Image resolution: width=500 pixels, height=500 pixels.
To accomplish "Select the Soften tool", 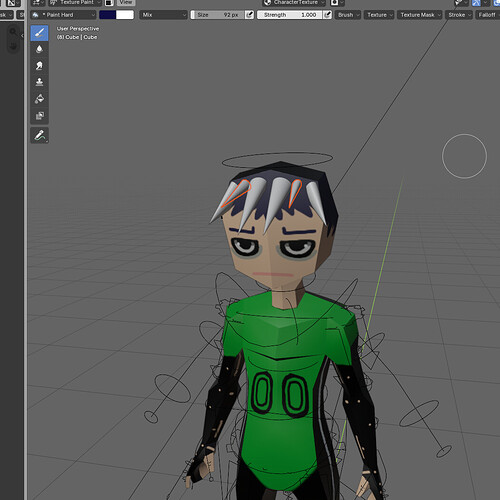I will click(x=39, y=49).
